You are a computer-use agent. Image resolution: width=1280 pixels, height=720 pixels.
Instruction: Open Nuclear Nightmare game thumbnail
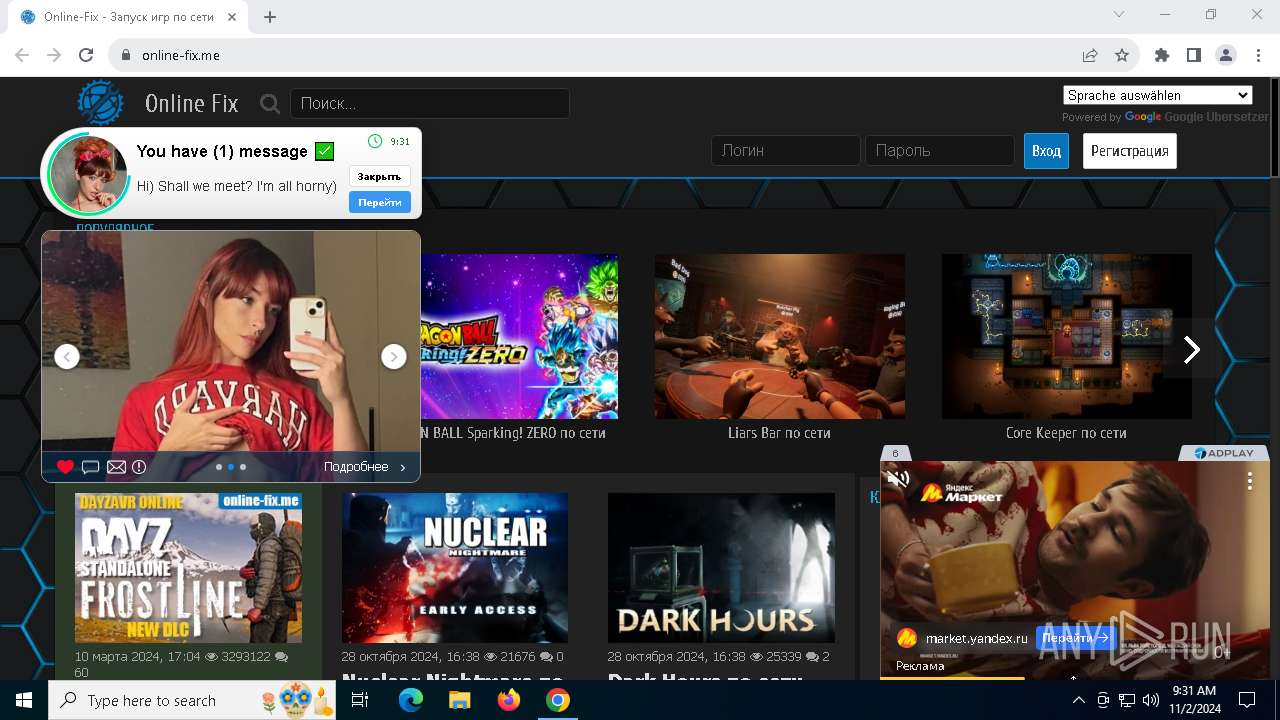(x=455, y=568)
